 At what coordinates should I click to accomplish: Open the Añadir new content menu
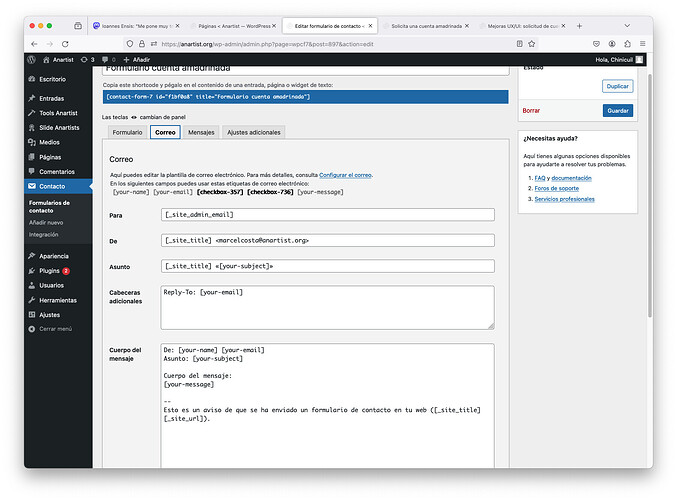[x=136, y=60]
